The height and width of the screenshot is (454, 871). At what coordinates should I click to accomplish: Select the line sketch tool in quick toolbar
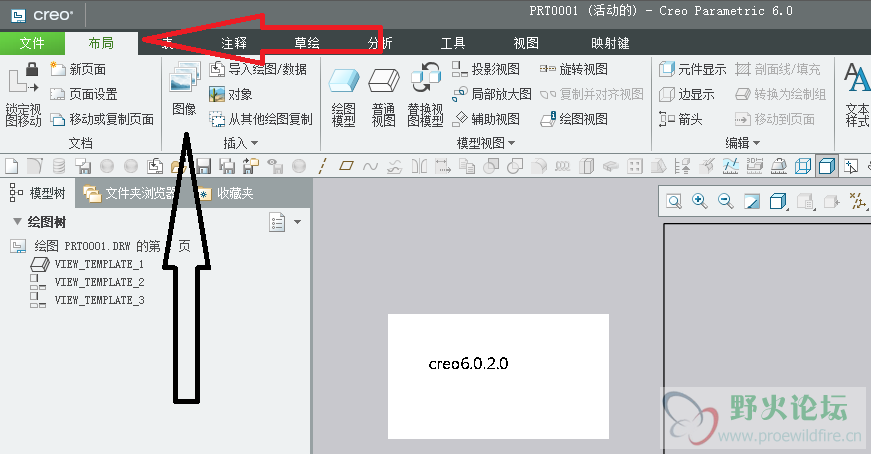coord(323,166)
